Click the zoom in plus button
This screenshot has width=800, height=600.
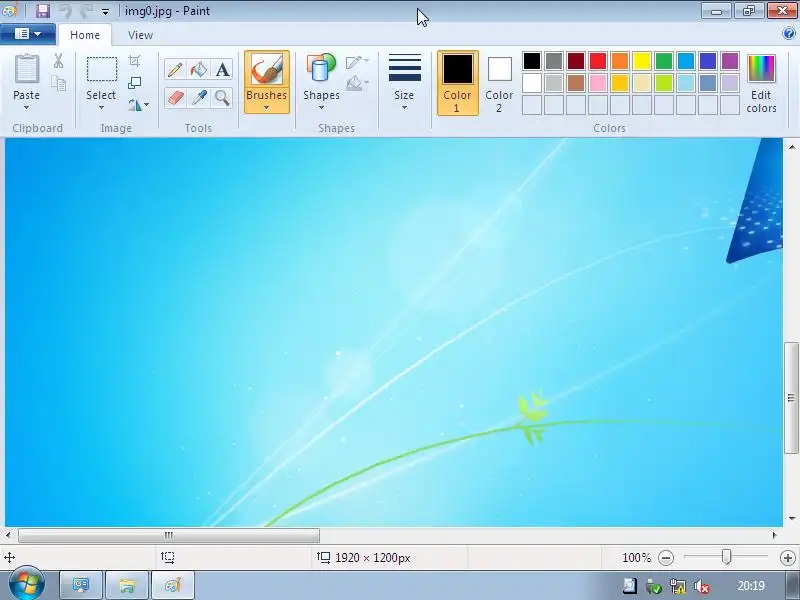(787, 558)
